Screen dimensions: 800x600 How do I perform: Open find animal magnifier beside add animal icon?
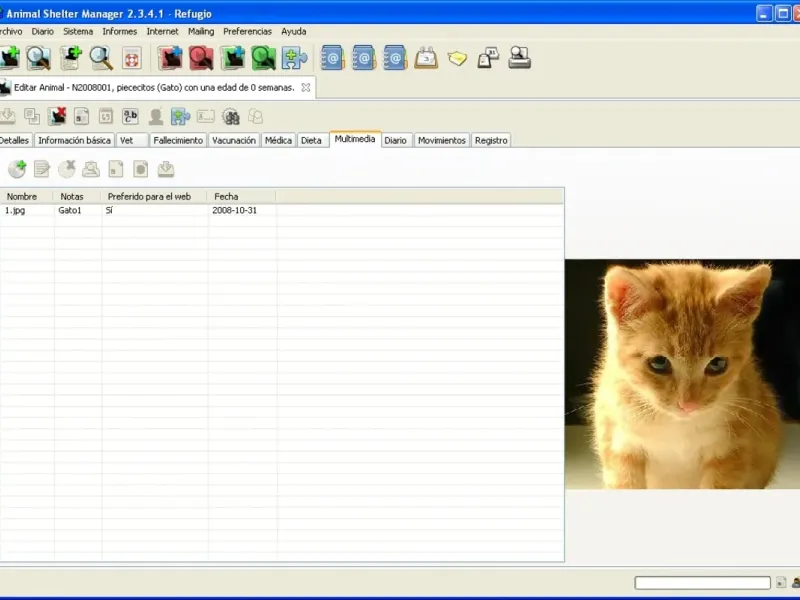pyautogui.click(x=39, y=58)
